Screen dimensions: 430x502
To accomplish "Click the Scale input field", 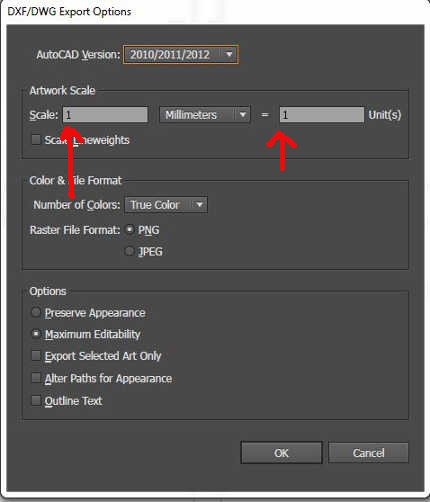I will click(x=105, y=115).
